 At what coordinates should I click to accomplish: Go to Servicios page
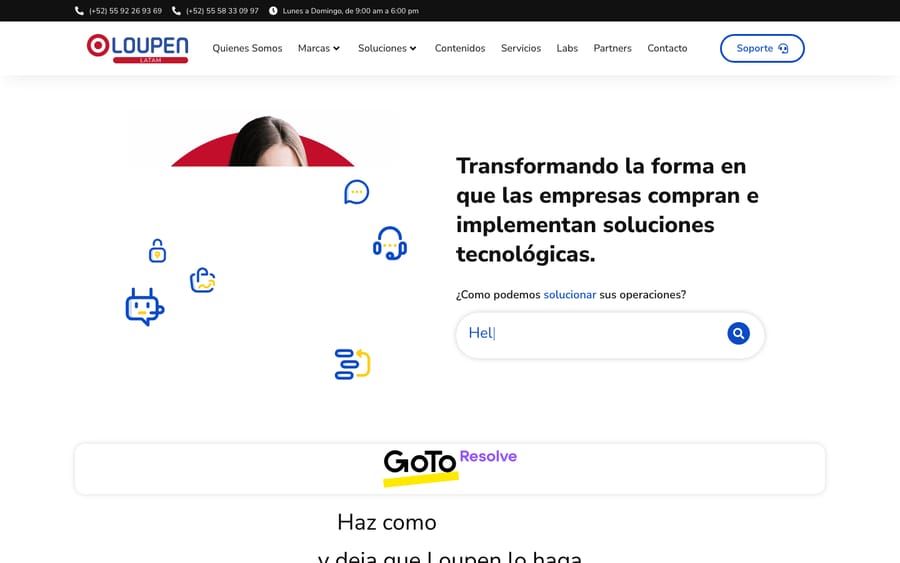[521, 48]
